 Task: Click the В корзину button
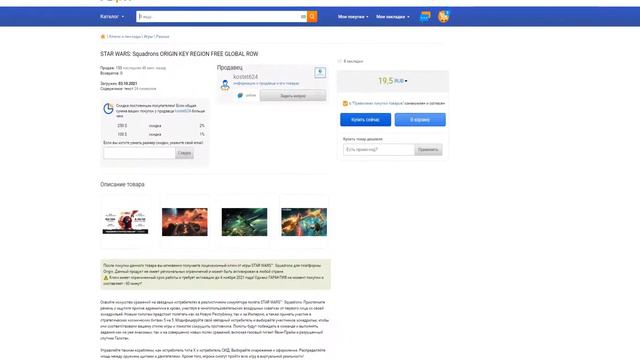[420, 120]
